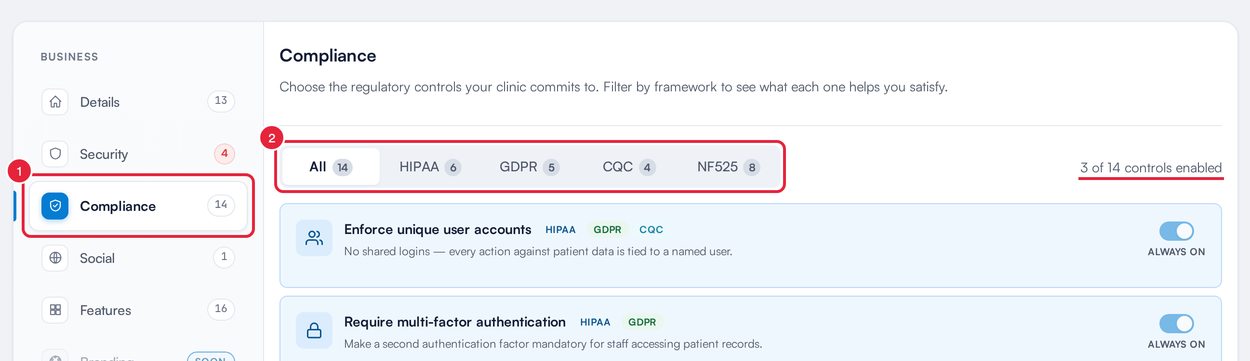Screen dimensions: 1250x361
Task: Click the Compliance shield-check icon
Action: 55,206
